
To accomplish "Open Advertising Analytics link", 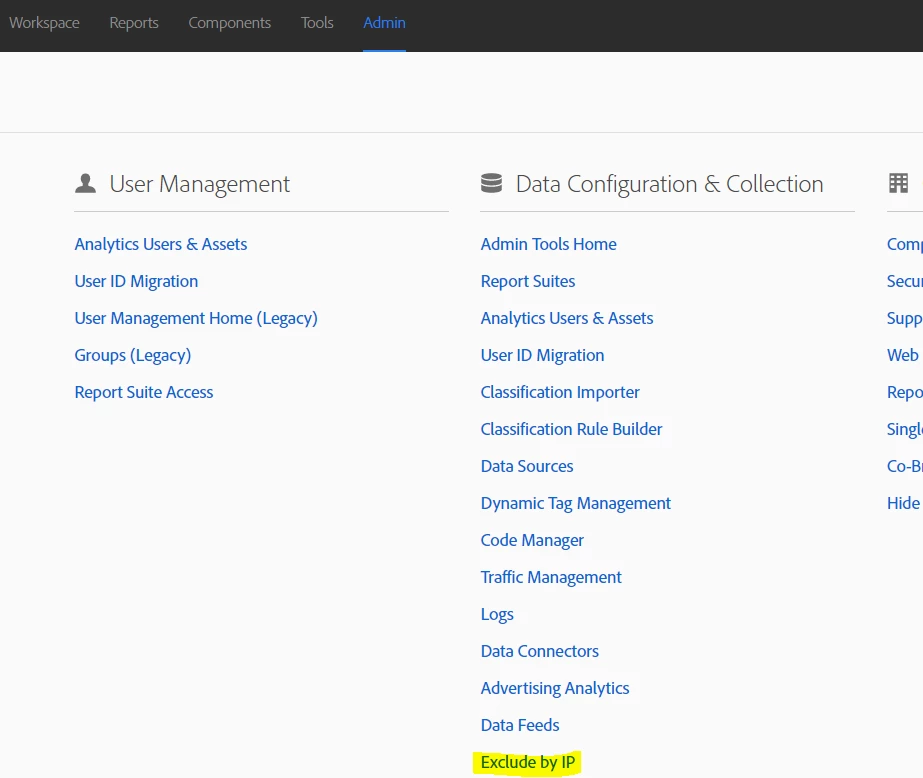I will (x=555, y=688).
